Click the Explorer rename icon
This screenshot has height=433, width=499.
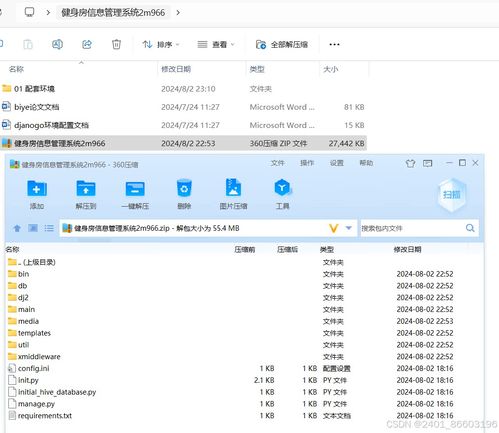pos(57,44)
